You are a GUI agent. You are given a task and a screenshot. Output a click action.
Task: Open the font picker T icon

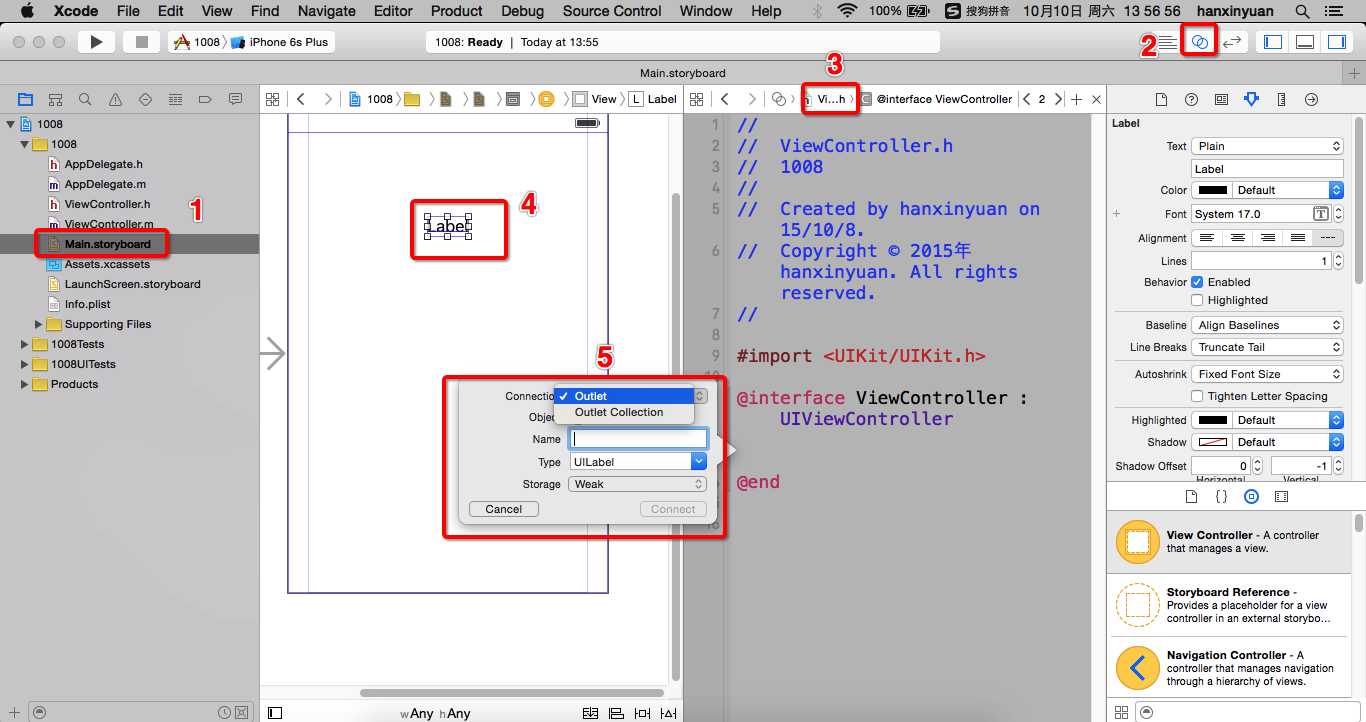pyautogui.click(x=1320, y=214)
